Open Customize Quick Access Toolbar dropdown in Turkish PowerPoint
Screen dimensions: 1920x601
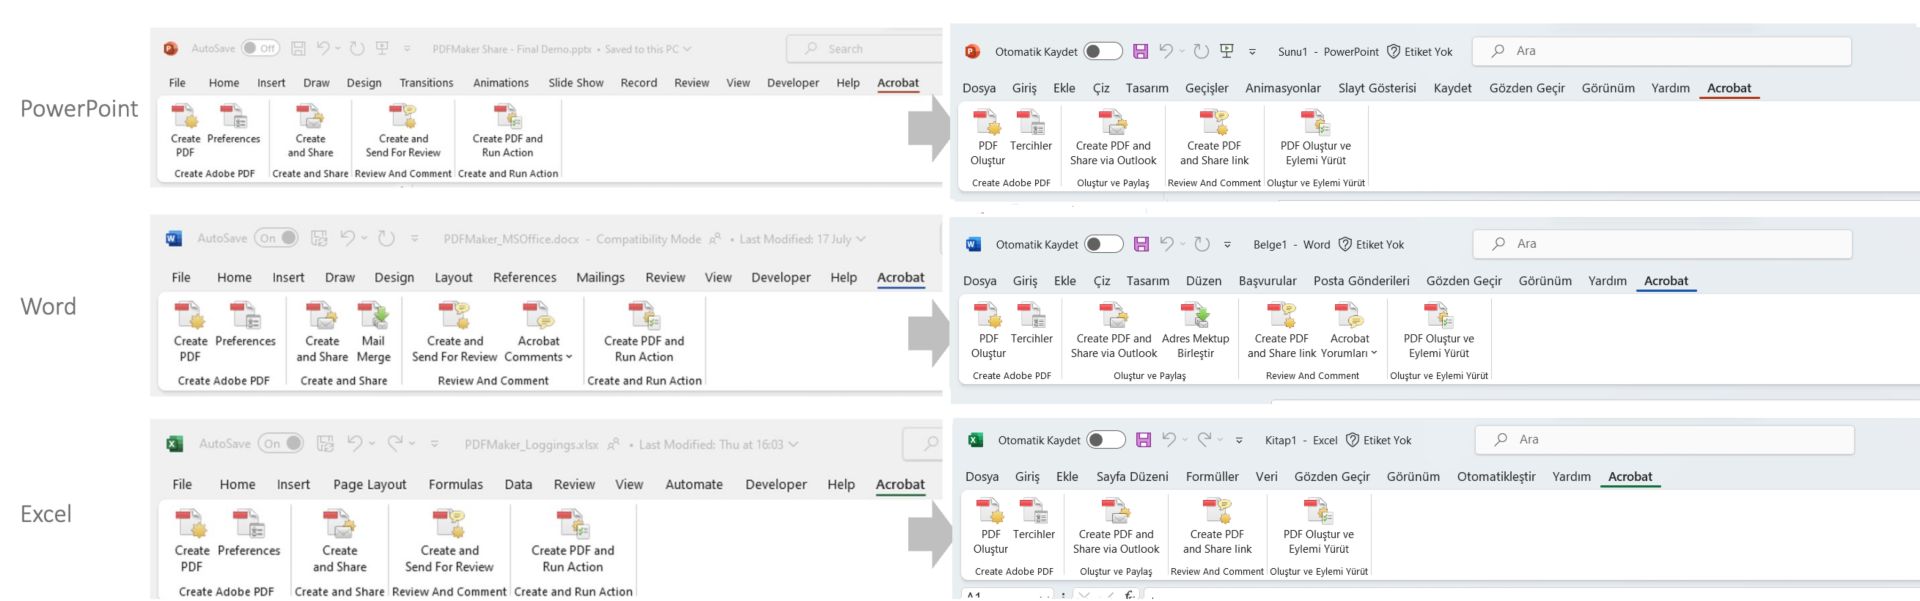coord(1252,51)
